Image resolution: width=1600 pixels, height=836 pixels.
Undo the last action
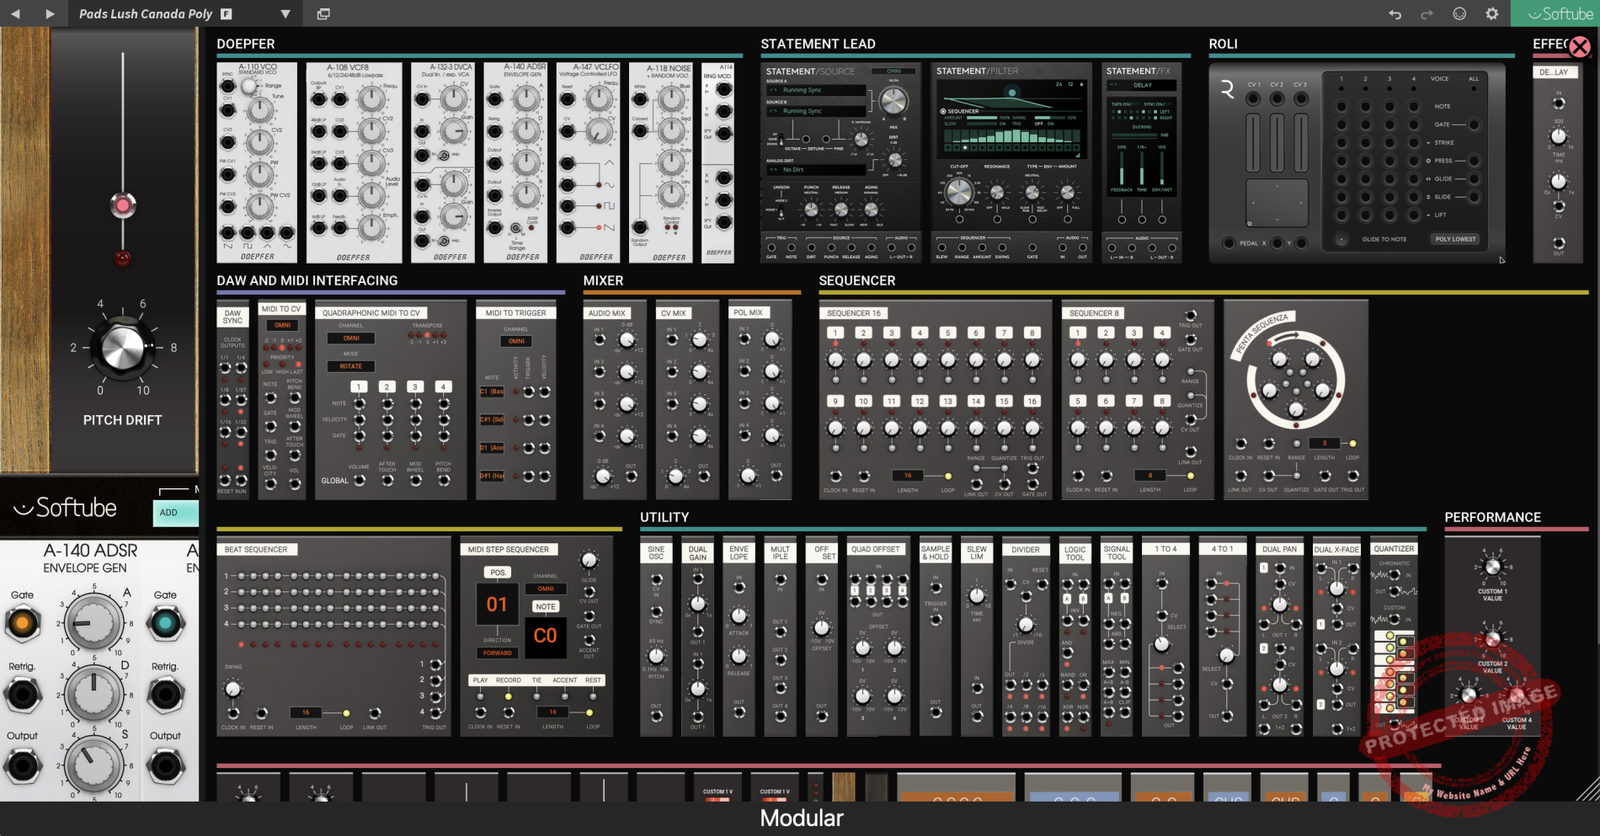coord(1395,14)
